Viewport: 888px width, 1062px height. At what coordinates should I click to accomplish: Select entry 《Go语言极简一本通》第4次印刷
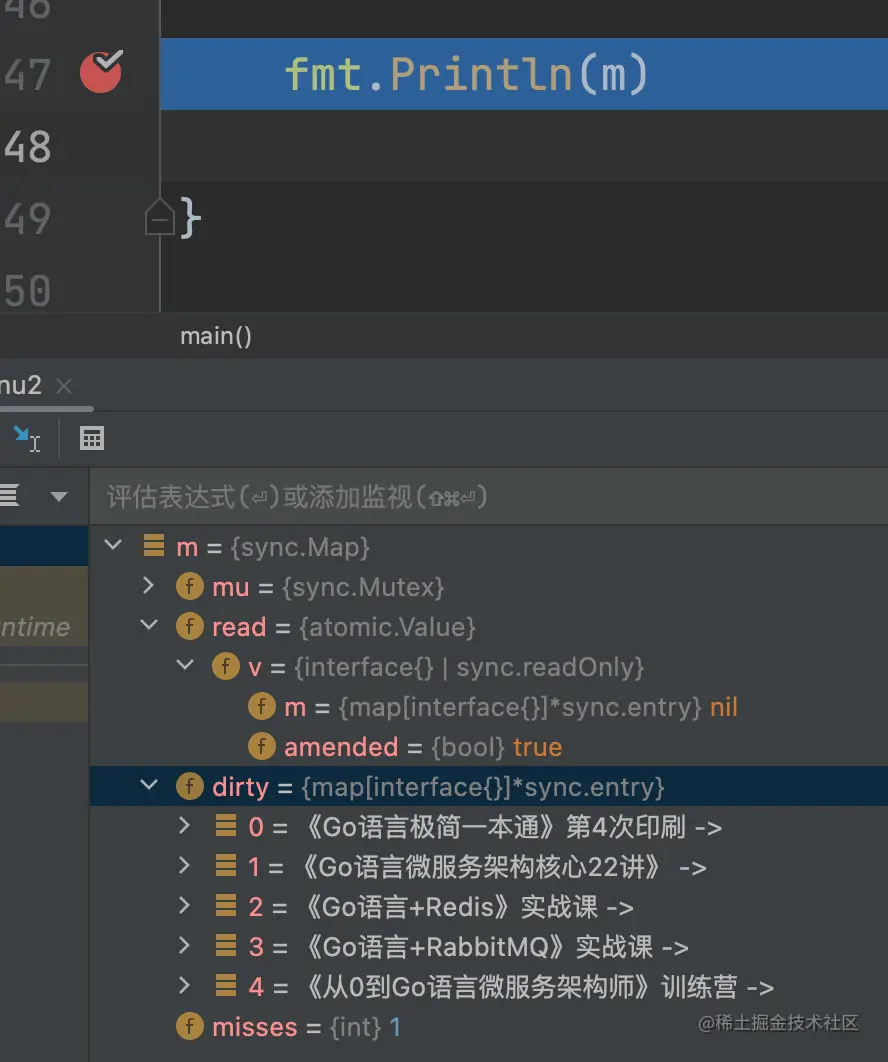488,827
